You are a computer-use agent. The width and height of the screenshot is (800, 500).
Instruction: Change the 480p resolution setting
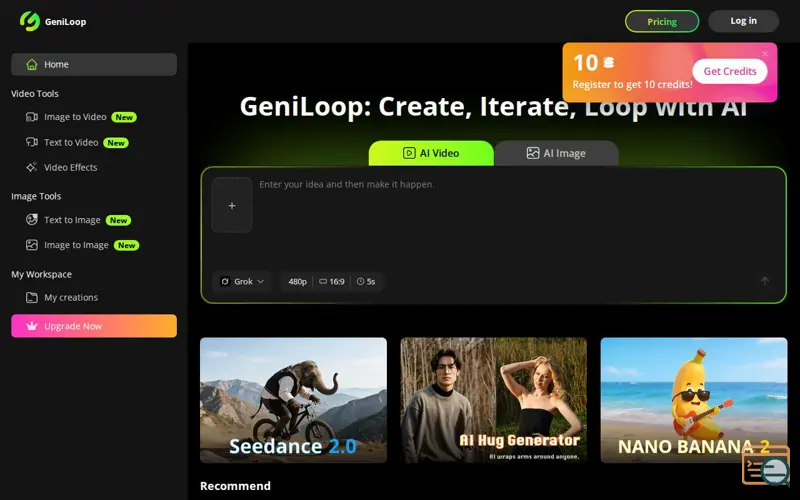click(297, 281)
